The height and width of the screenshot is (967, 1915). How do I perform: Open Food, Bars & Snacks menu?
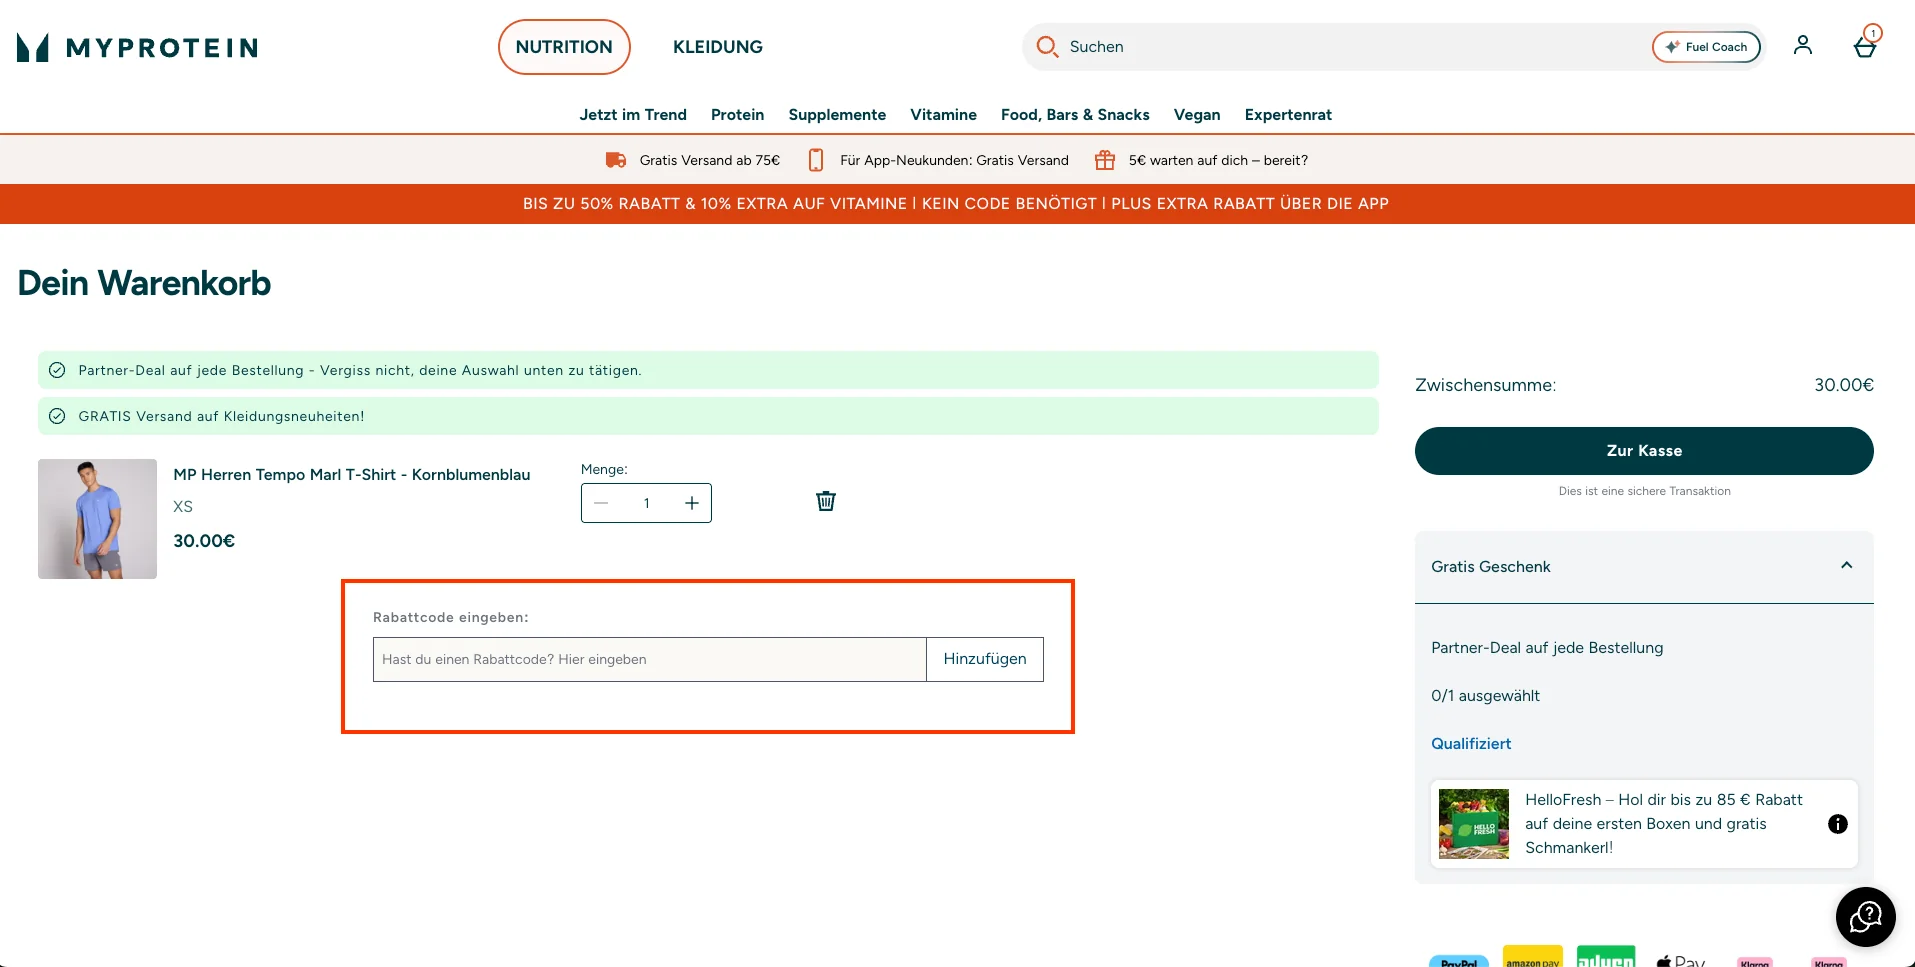point(1075,115)
